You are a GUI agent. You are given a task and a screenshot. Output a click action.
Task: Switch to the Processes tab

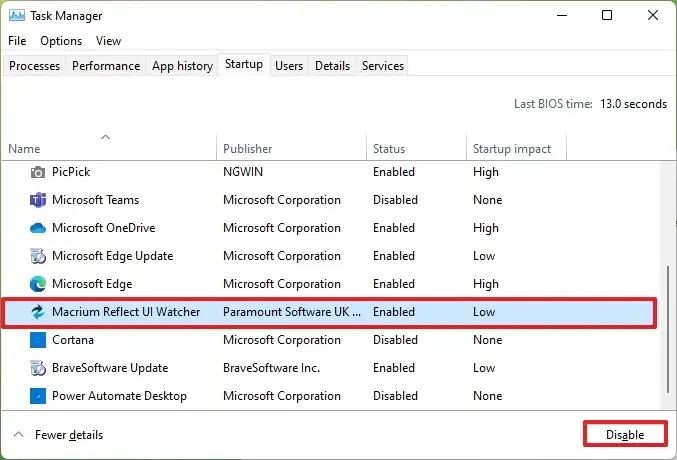(x=35, y=66)
